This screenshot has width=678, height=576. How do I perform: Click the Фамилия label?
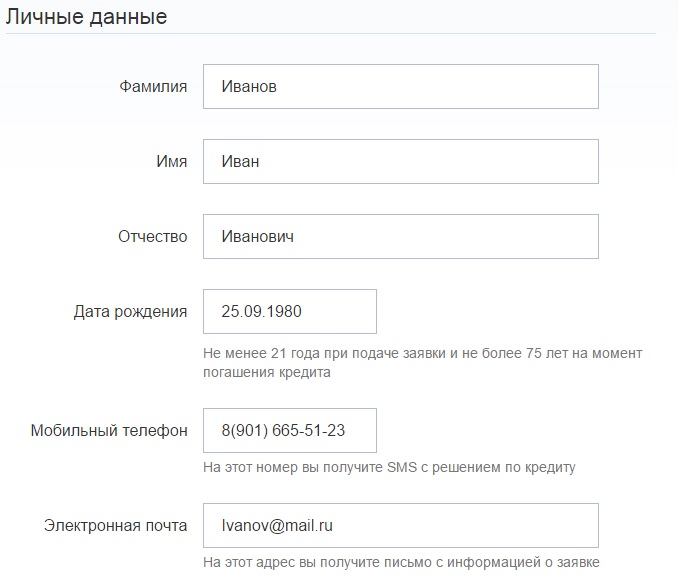tap(152, 87)
